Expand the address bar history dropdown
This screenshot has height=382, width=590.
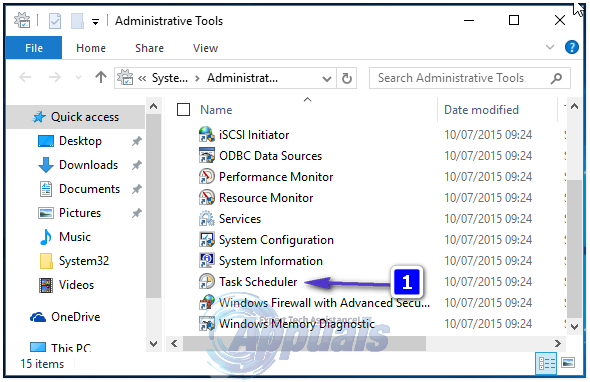click(327, 79)
